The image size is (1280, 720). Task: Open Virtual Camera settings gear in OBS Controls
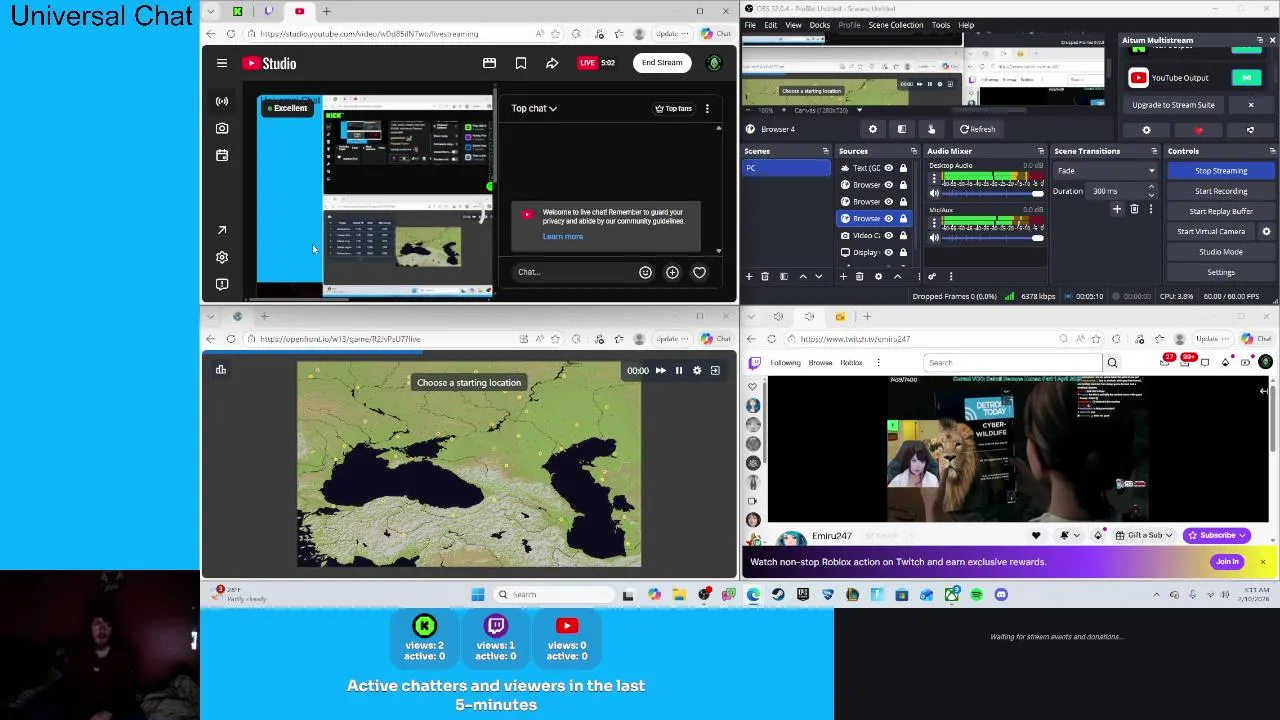[x=1266, y=231]
